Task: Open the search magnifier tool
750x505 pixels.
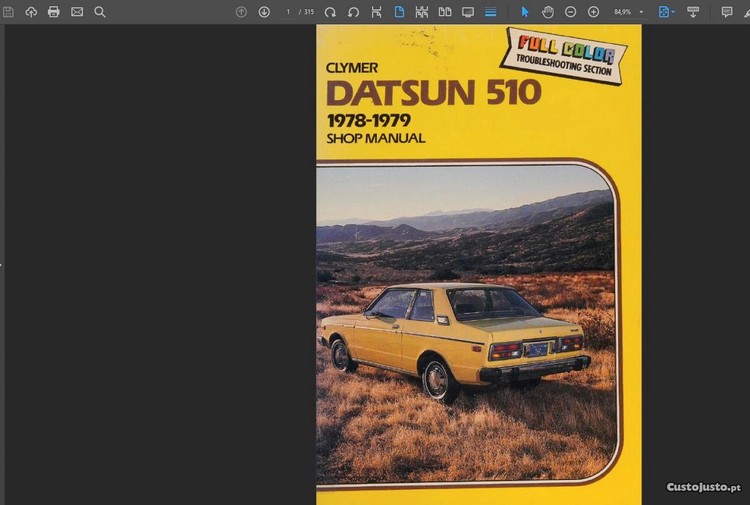Action: [100, 12]
